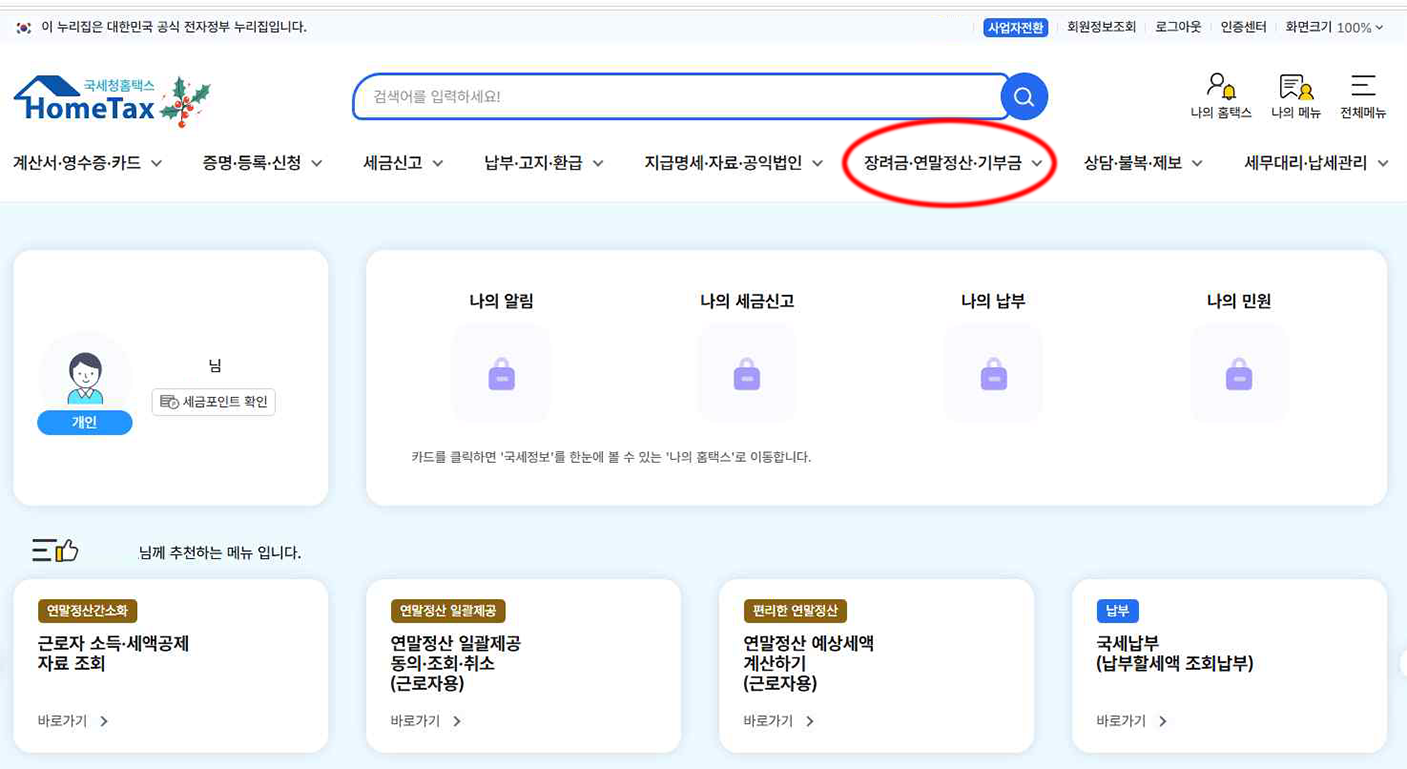The width and height of the screenshot is (1407, 769).
Task: Open 나의 홈택스 icon
Action: [1220, 96]
